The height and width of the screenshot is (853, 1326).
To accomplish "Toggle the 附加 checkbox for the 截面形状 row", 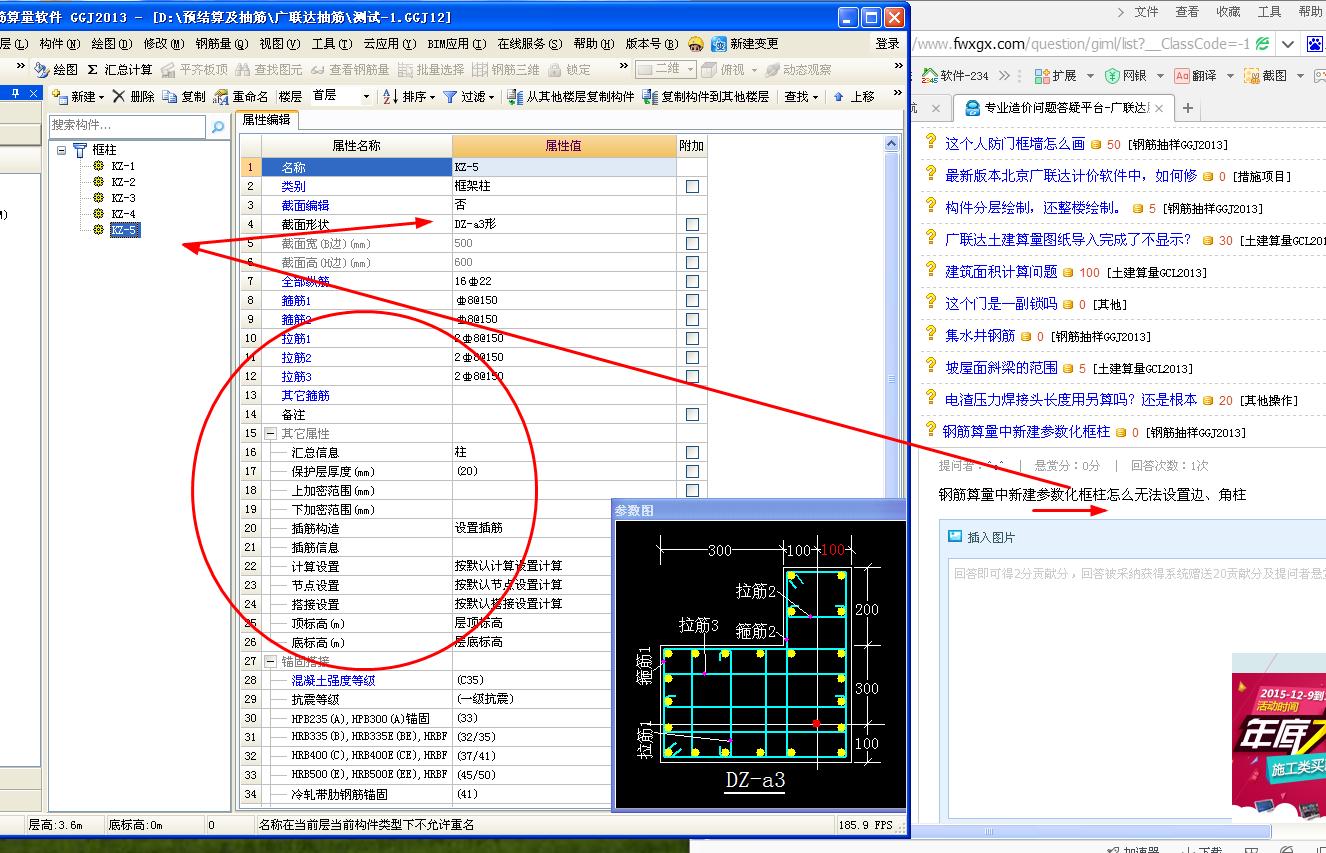I will [x=692, y=225].
